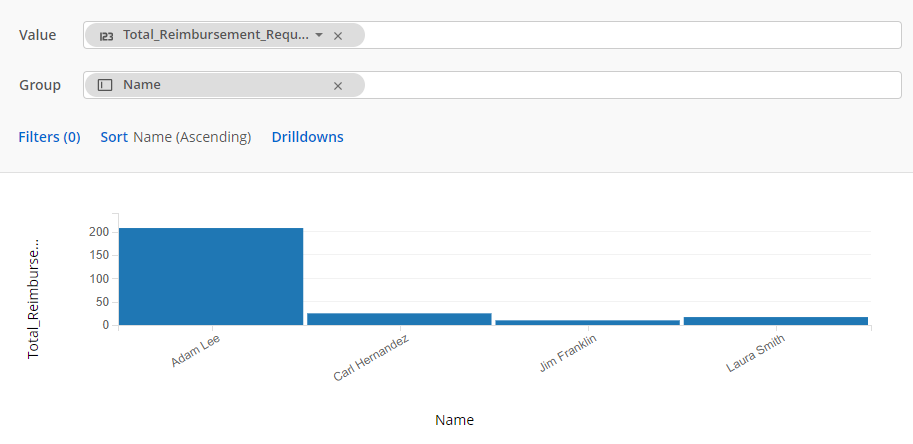Click the Name (Ascending) sort setting
The width and height of the screenshot is (913, 444).
(192, 137)
